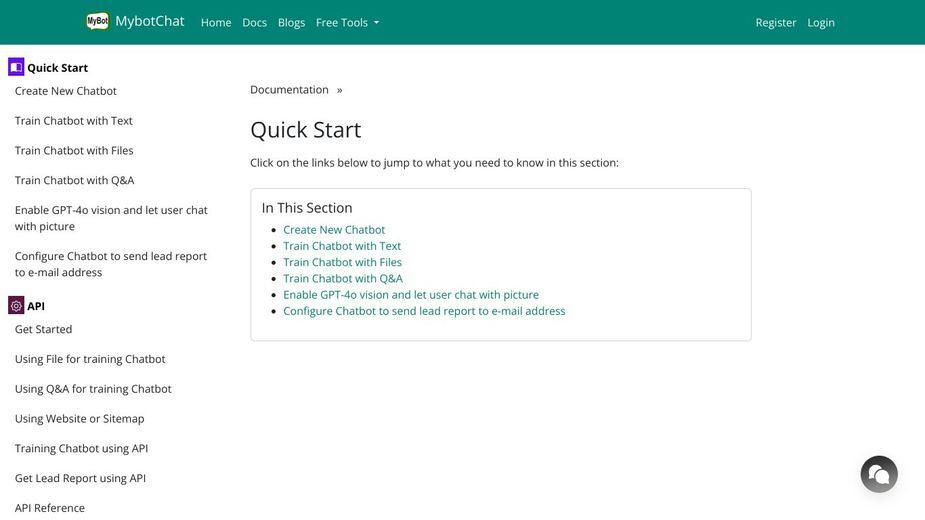This screenshot has width=925, height=520.
Task: Open Get Started under API
Action: pyautogui.click(x=43, y=329)
